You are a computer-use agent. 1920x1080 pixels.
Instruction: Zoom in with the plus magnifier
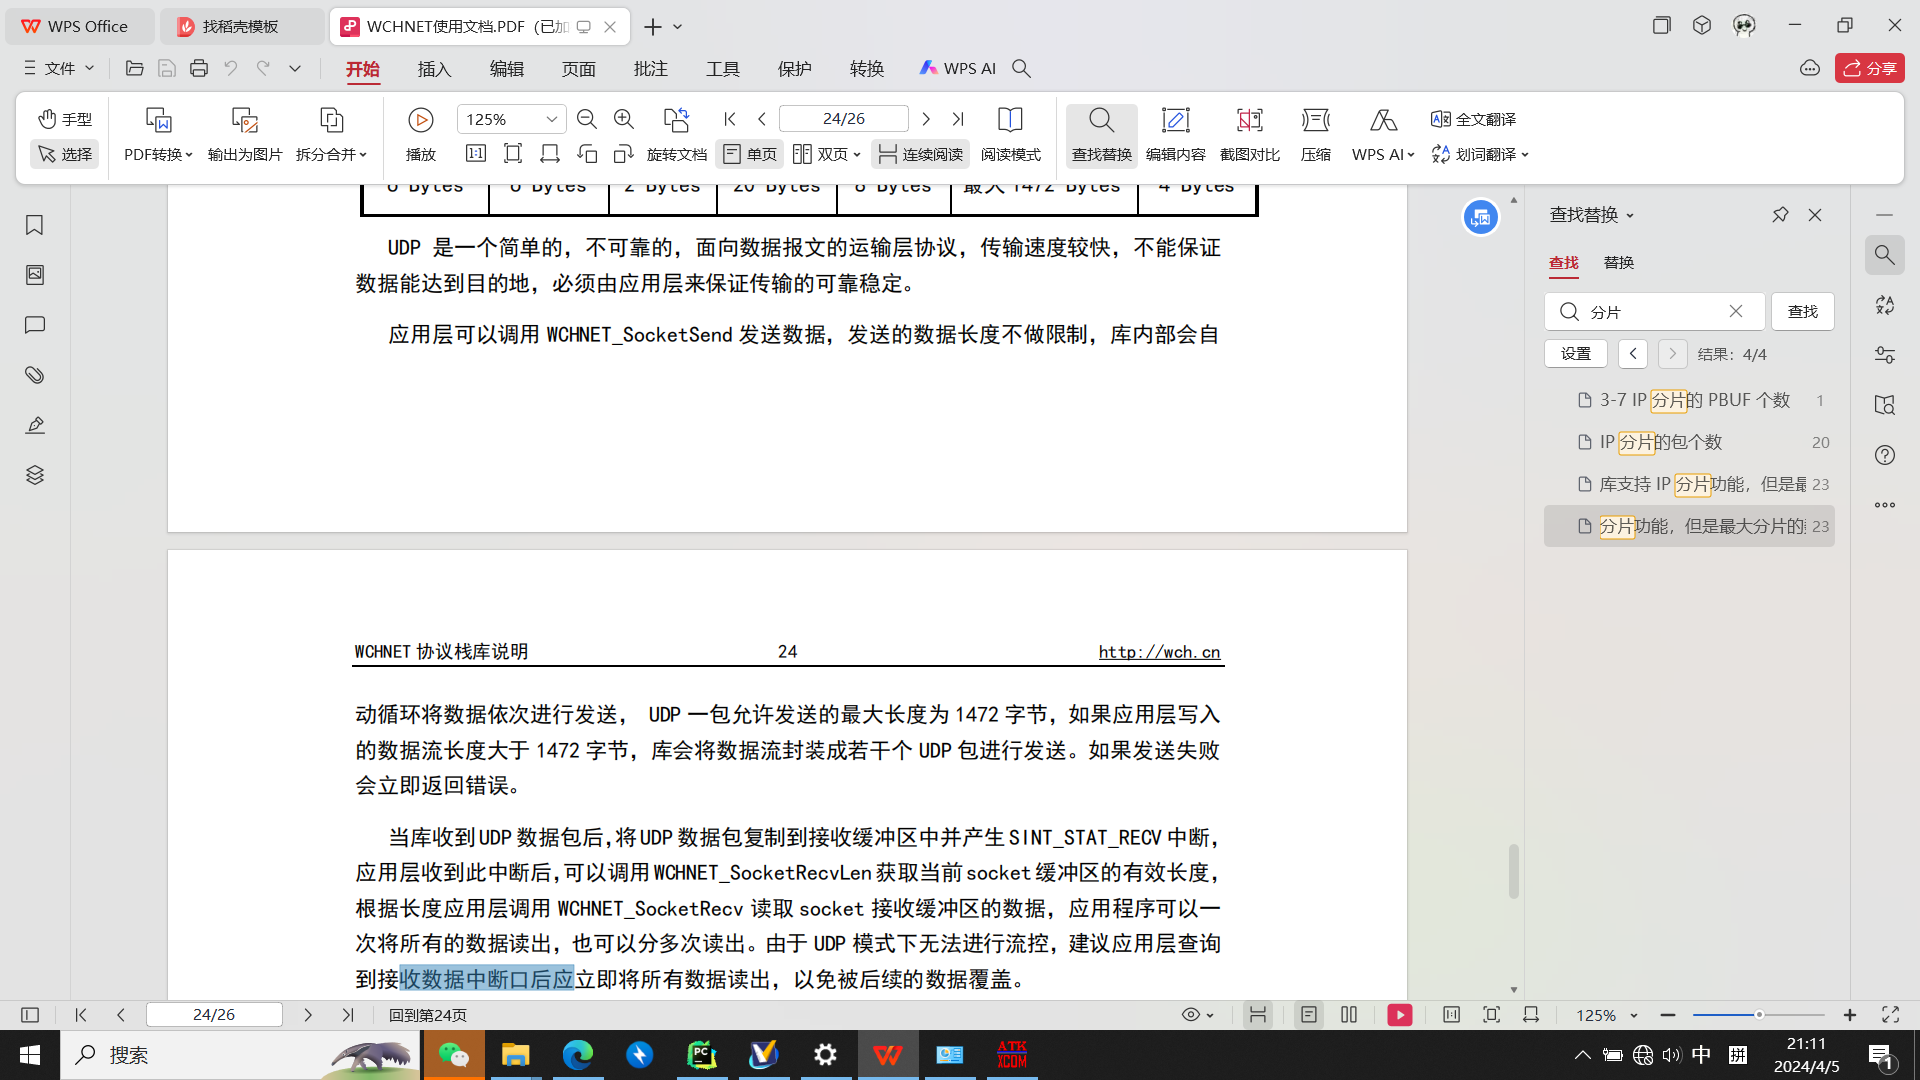pyautogui.click(x=624, y=119)
